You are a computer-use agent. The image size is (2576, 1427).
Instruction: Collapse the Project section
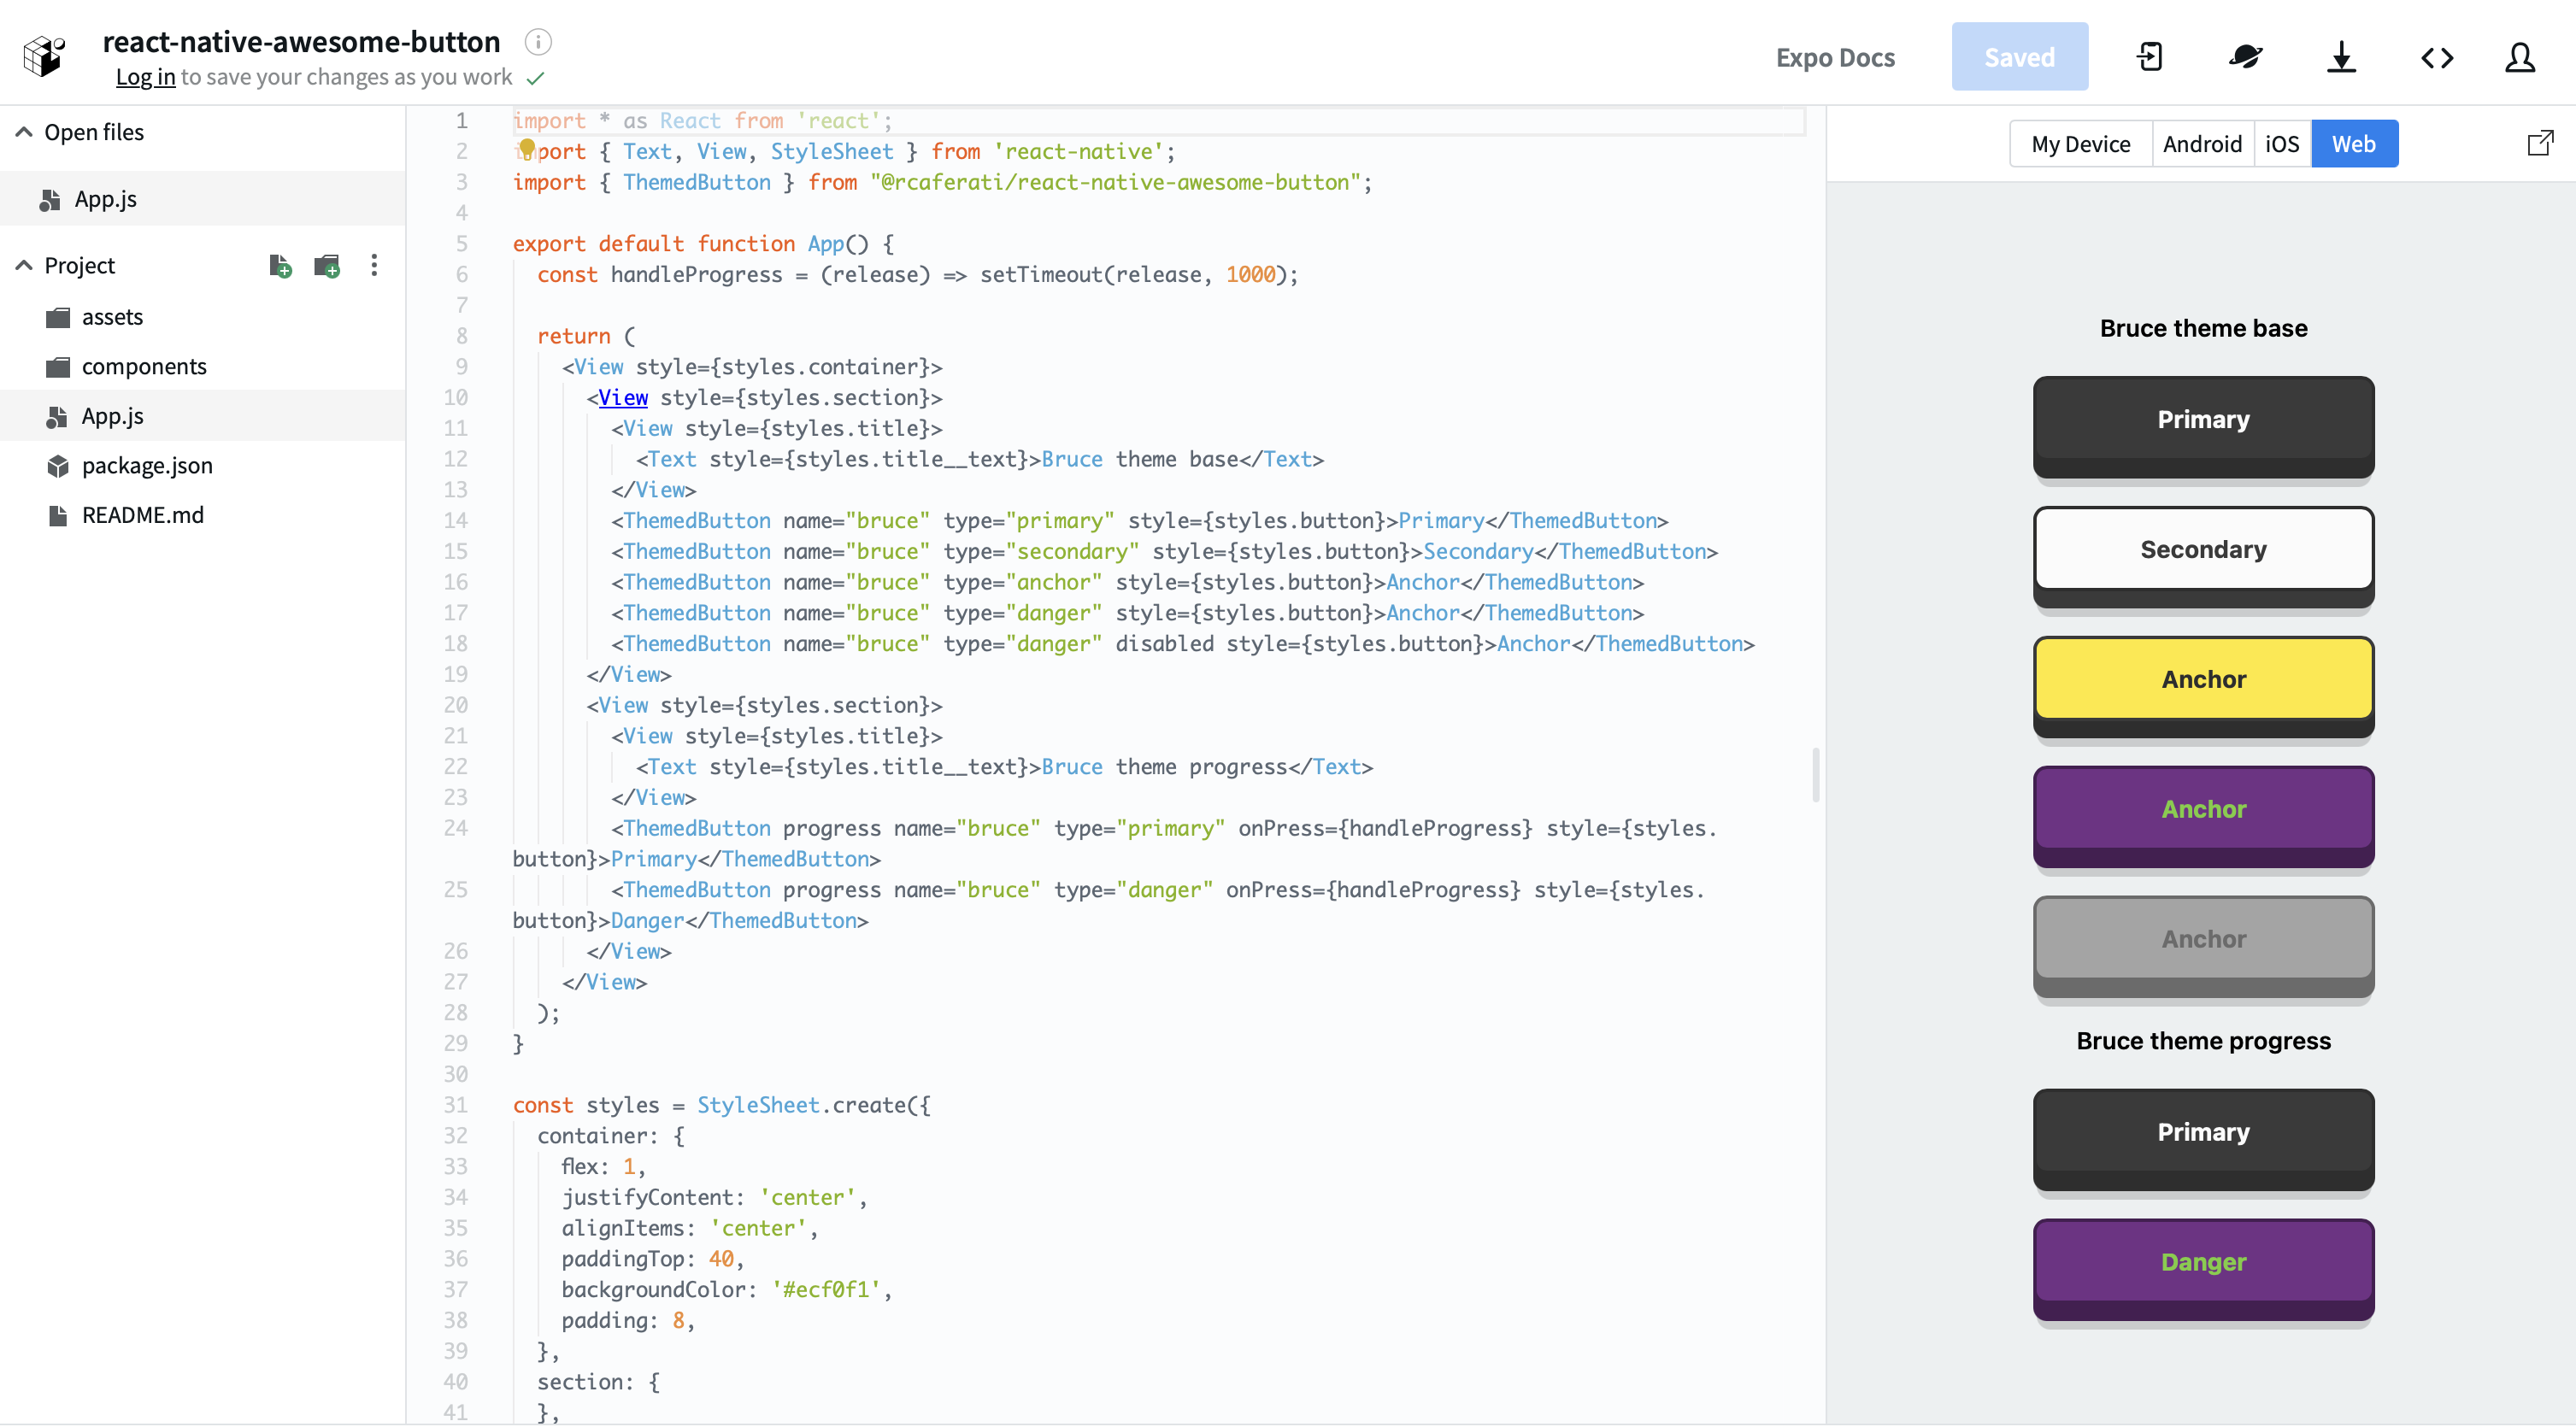click(24, 265)
